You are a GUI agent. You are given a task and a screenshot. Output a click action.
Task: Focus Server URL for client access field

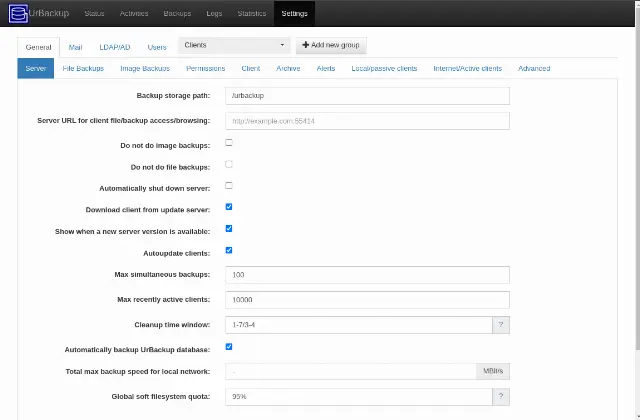click(x=367, y=121)
